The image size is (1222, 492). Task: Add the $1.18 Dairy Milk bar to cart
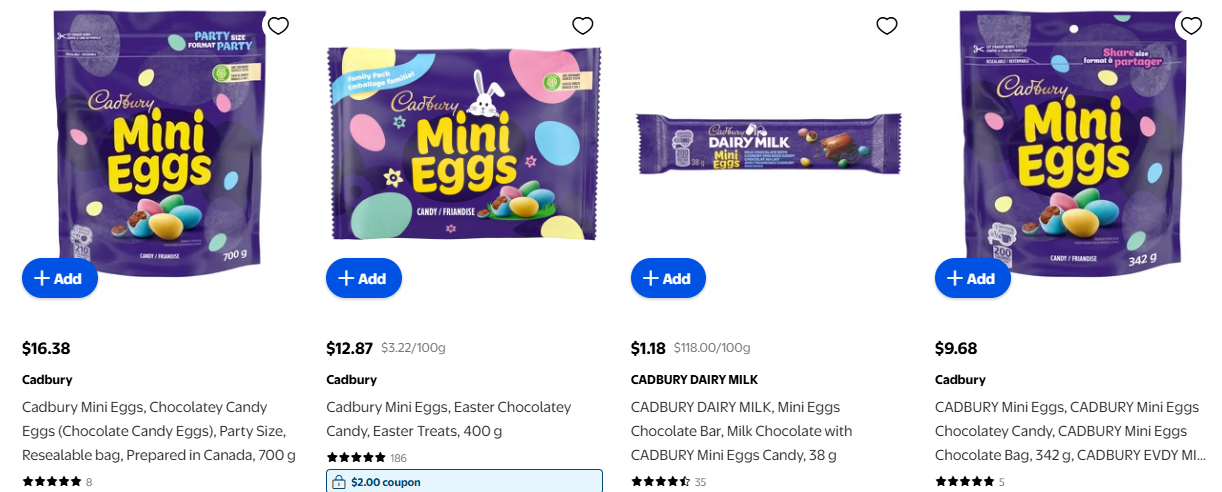pyautogui.click(x=668, y=278)
